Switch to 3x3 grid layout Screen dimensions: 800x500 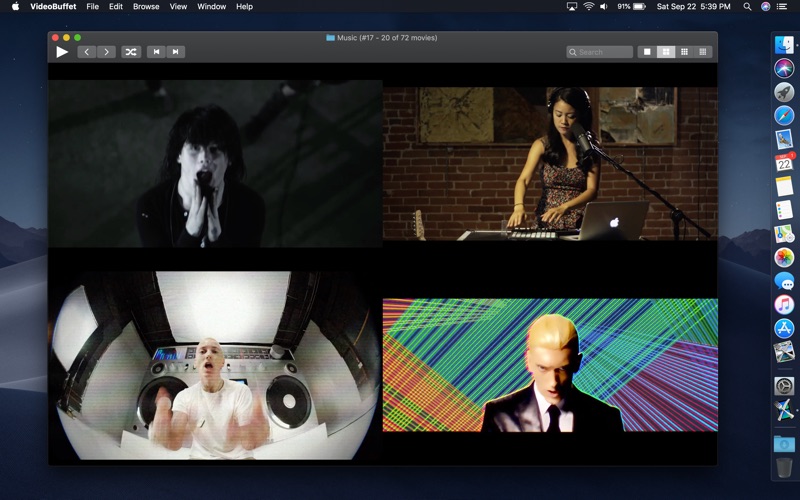(684, 52)
